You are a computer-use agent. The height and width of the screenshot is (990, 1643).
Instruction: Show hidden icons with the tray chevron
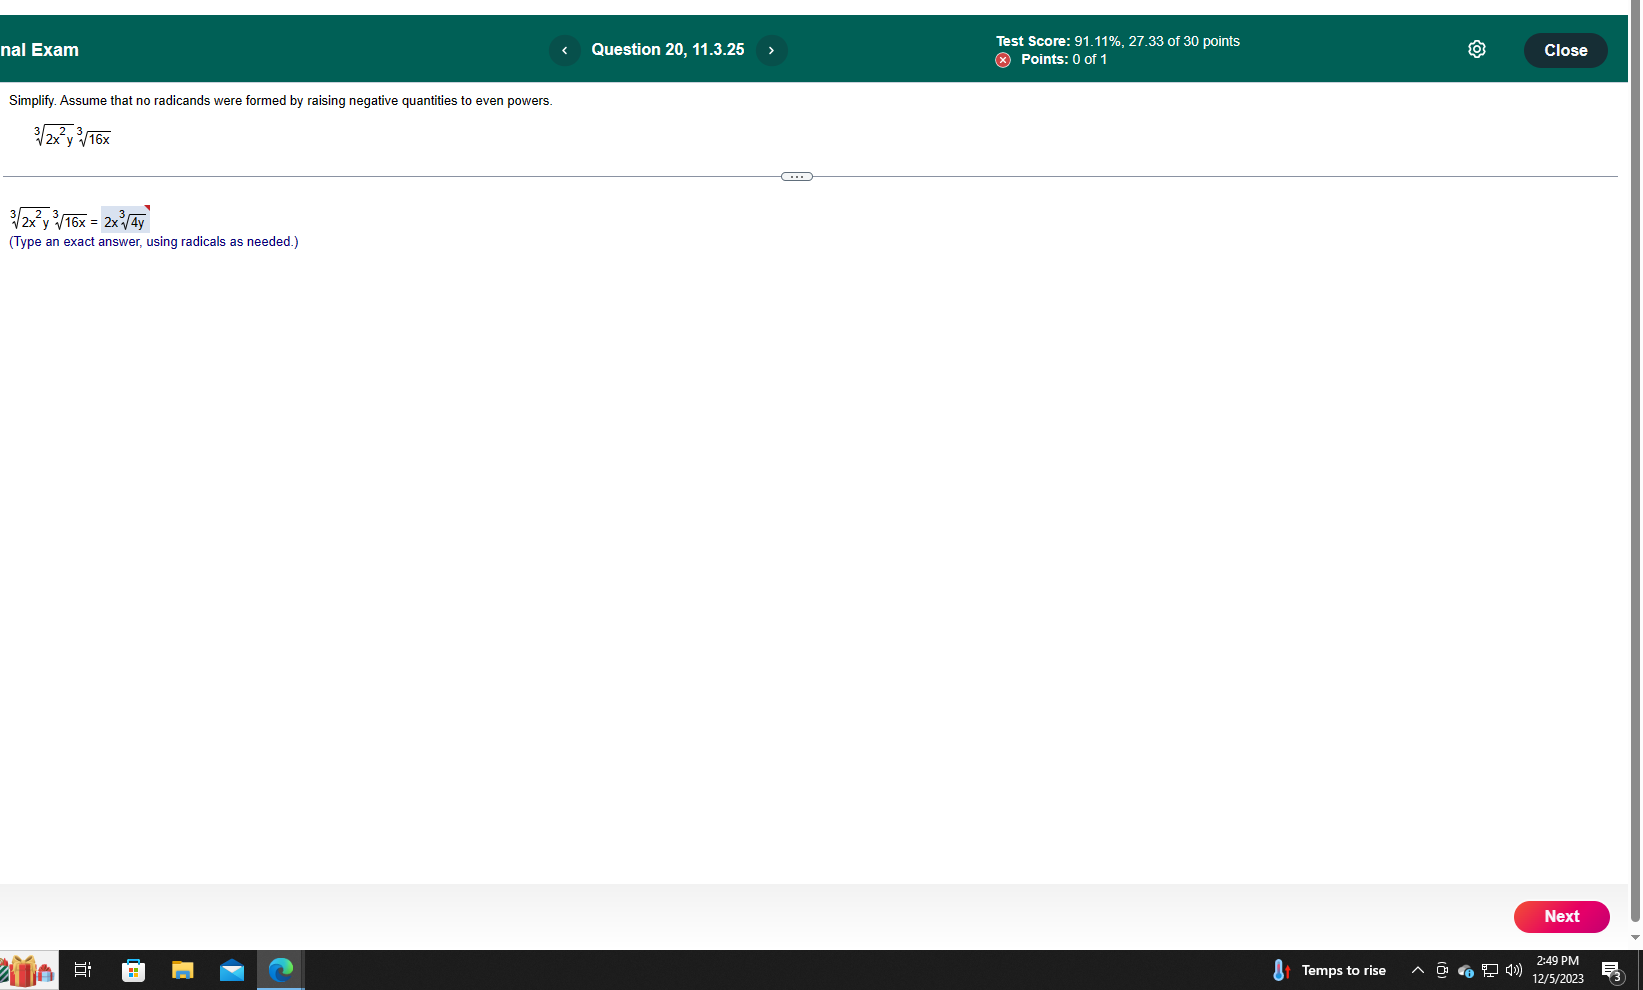point(1417,969)
